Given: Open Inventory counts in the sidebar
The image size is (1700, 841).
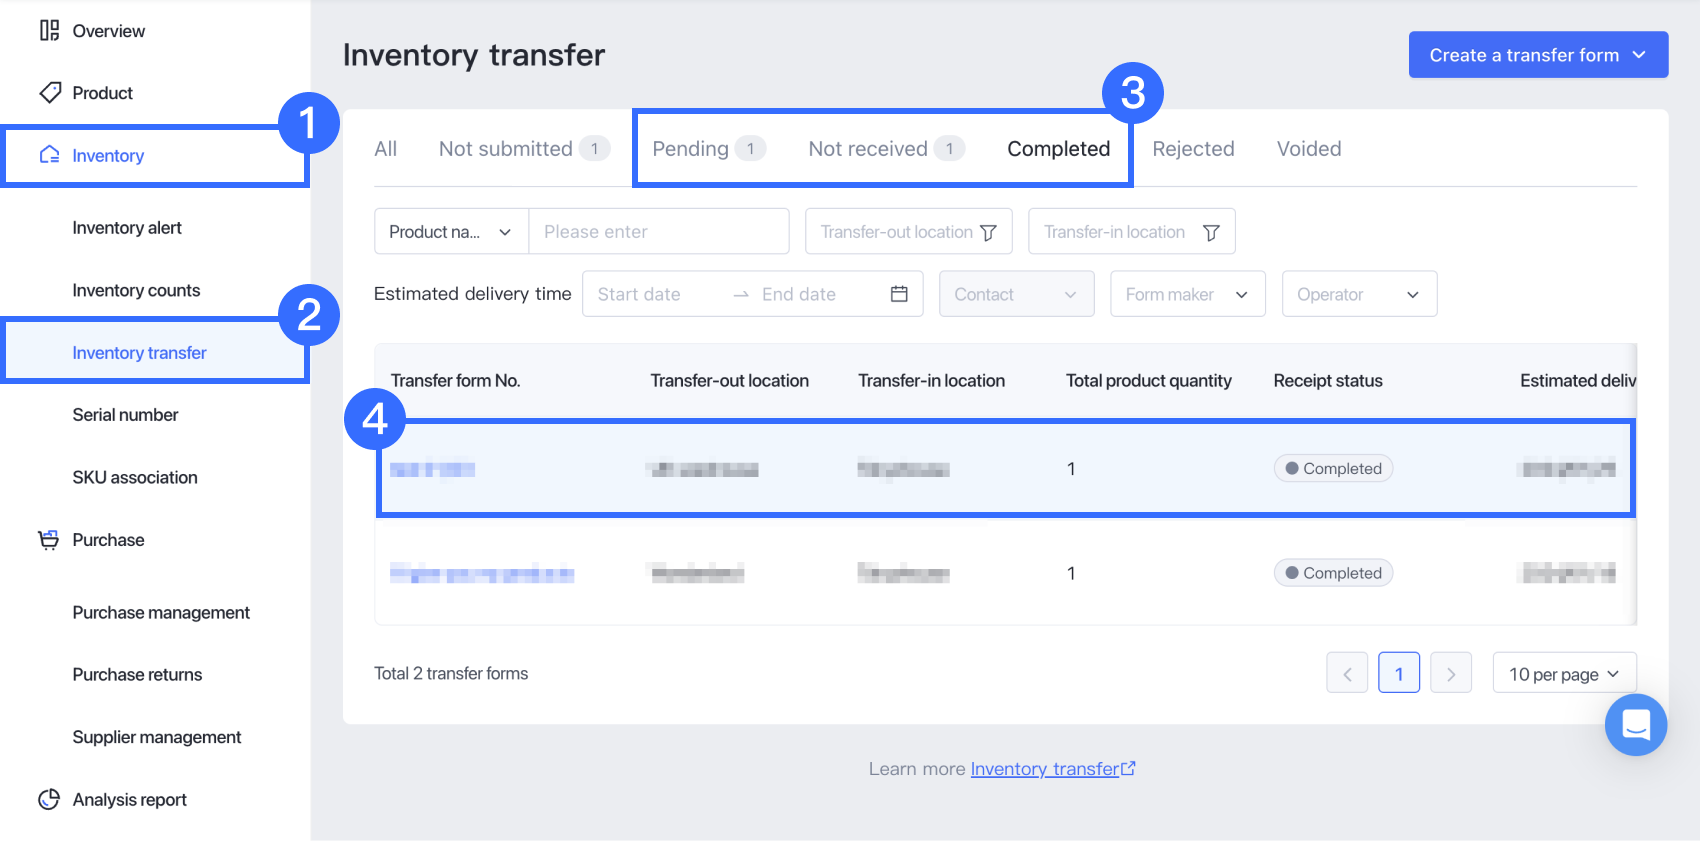Looking at the screenshot, I should (136, 290).
